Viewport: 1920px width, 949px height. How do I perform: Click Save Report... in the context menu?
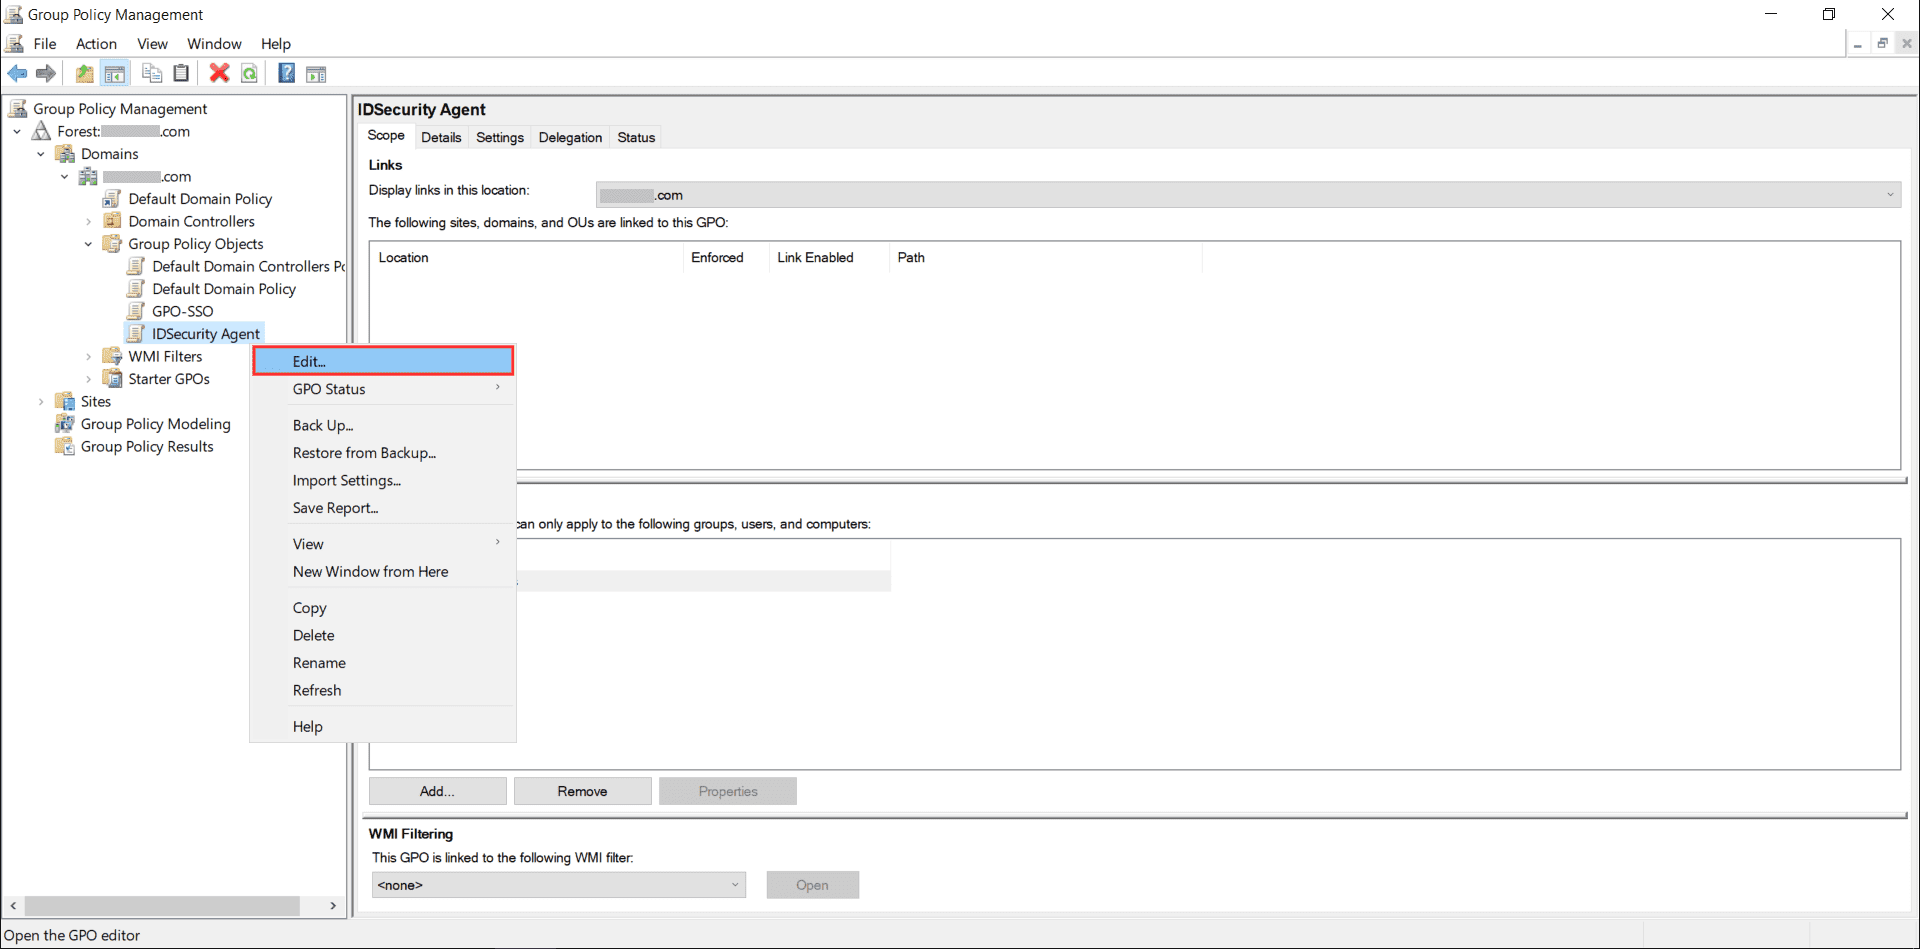383,508
